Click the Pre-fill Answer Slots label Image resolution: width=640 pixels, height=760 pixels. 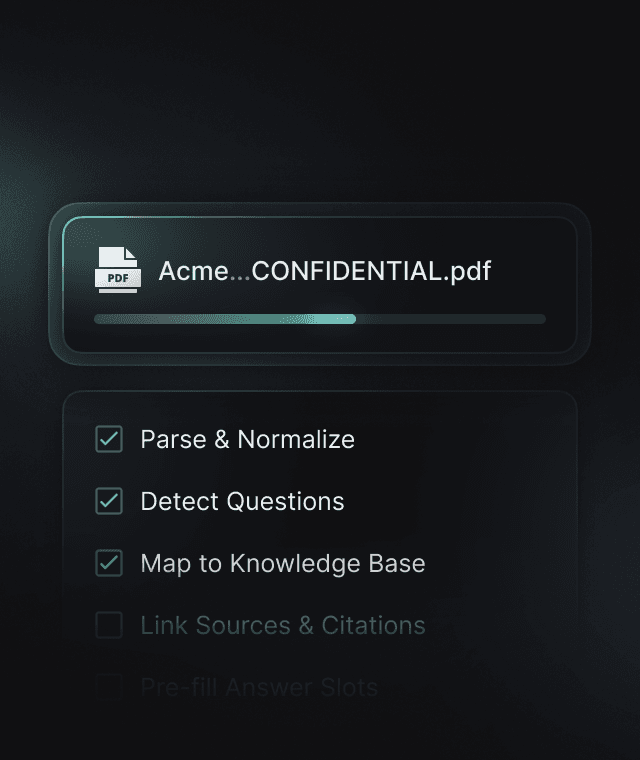coord(259,687)
